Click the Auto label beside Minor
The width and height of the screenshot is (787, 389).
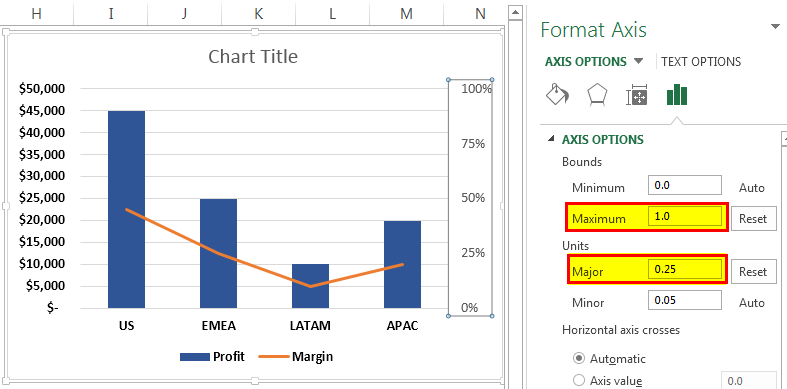coord(751,303)
